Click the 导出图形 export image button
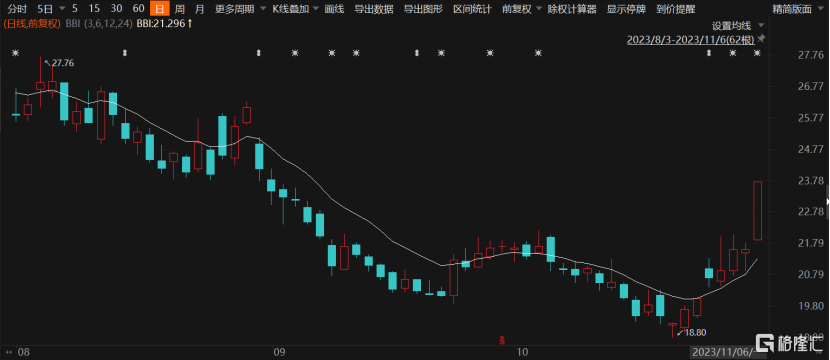 pyautogui.click(x=423, y=9)
